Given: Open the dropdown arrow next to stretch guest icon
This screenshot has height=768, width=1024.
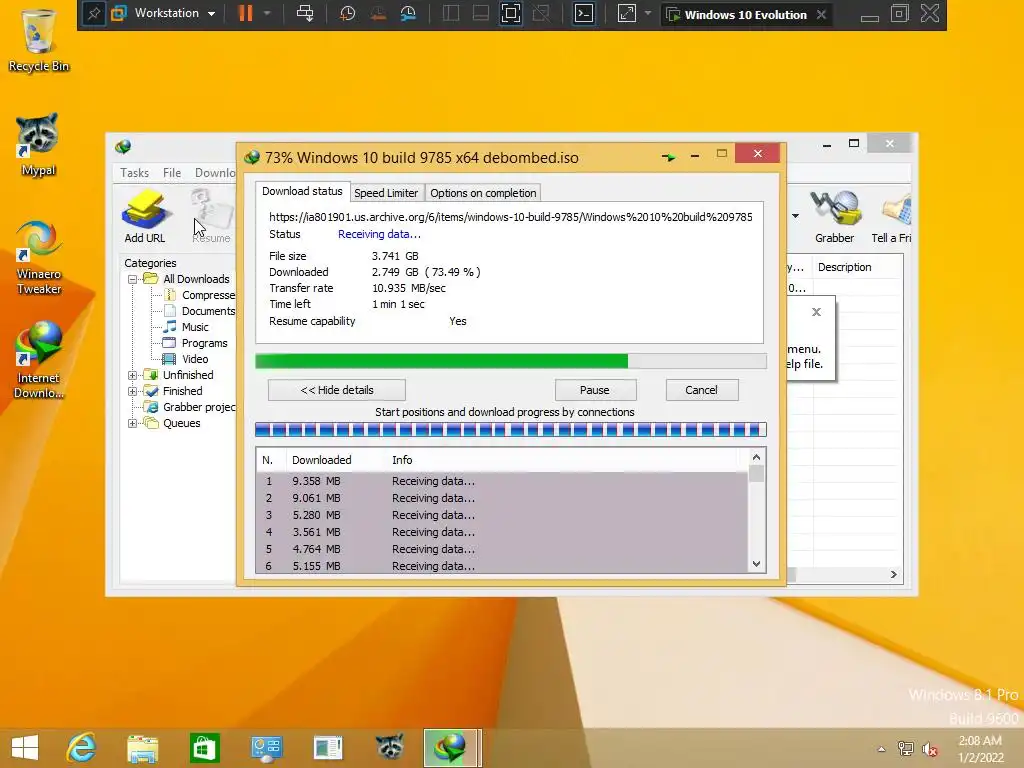Looking at the screenshot, I should [647, 13].
